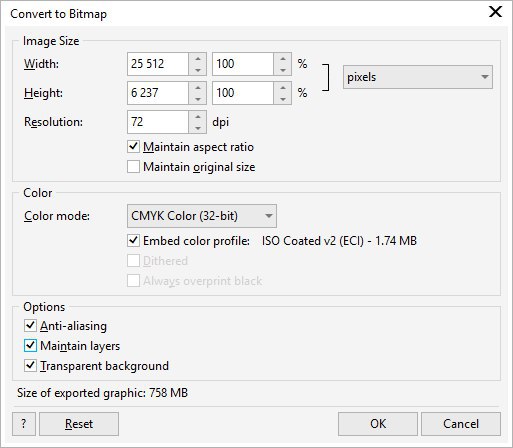
Task: Click the Reset button
Action: click(79, 424)
